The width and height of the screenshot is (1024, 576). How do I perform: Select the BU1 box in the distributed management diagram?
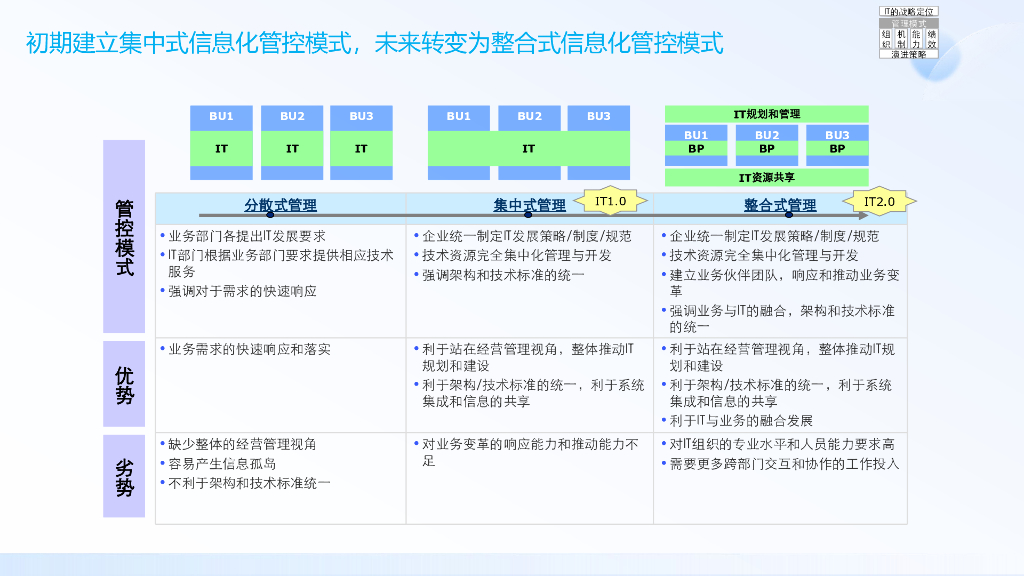[221, 117]
